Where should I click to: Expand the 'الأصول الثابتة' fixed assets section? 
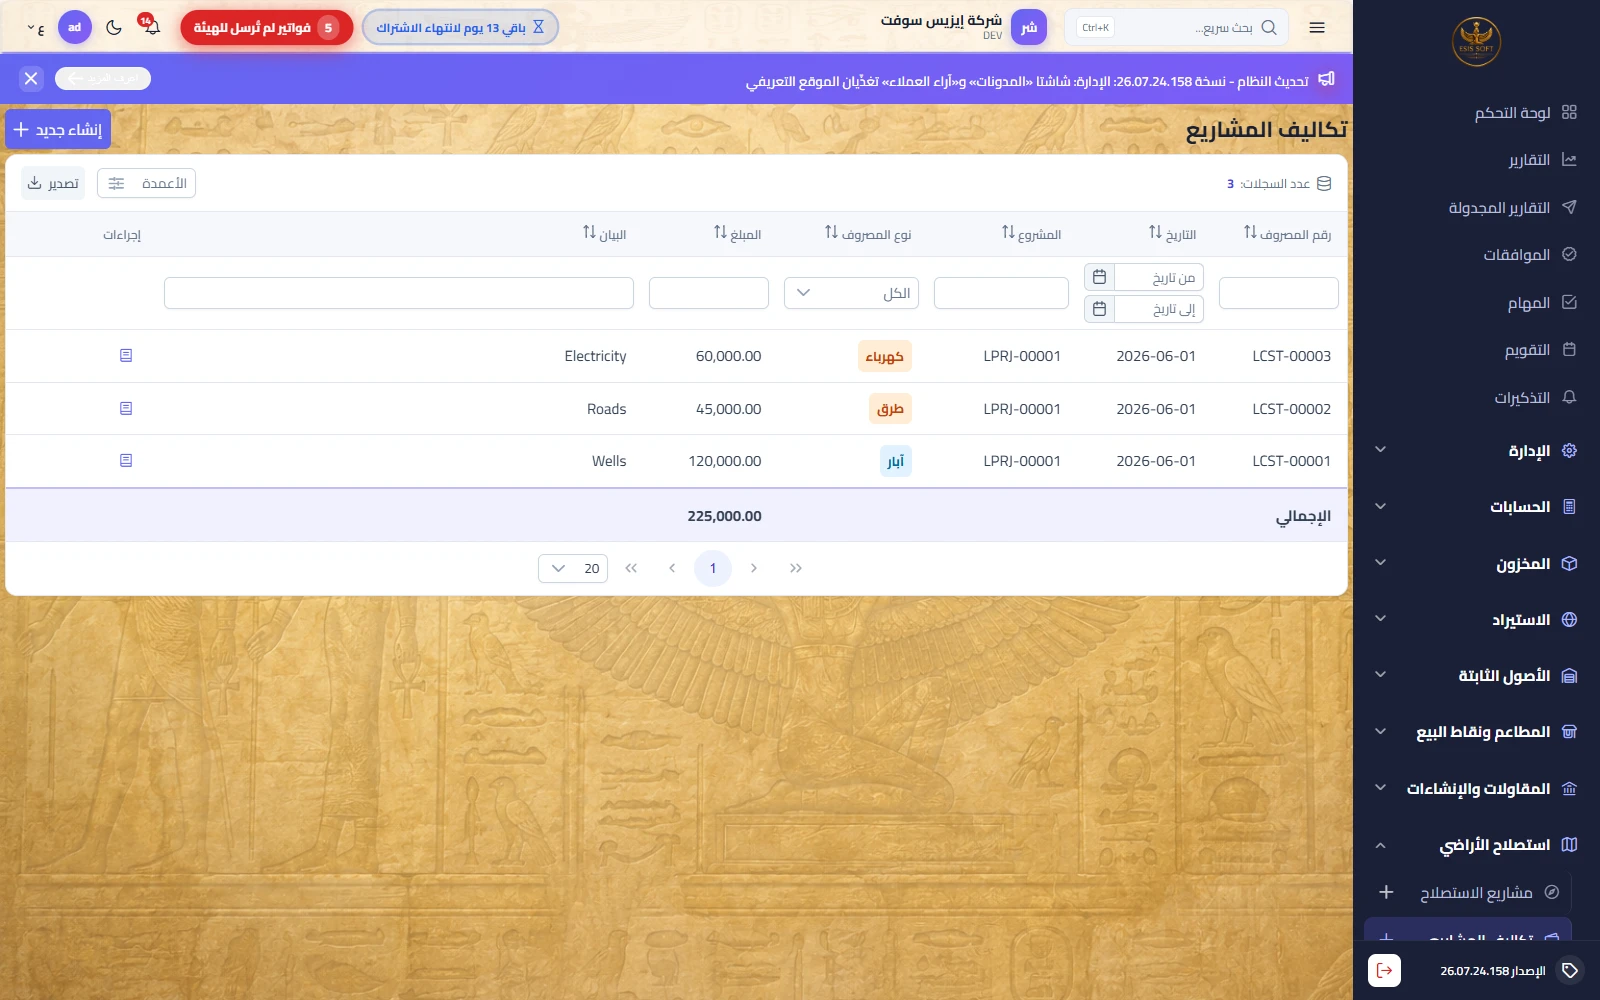coord(1476,675)
